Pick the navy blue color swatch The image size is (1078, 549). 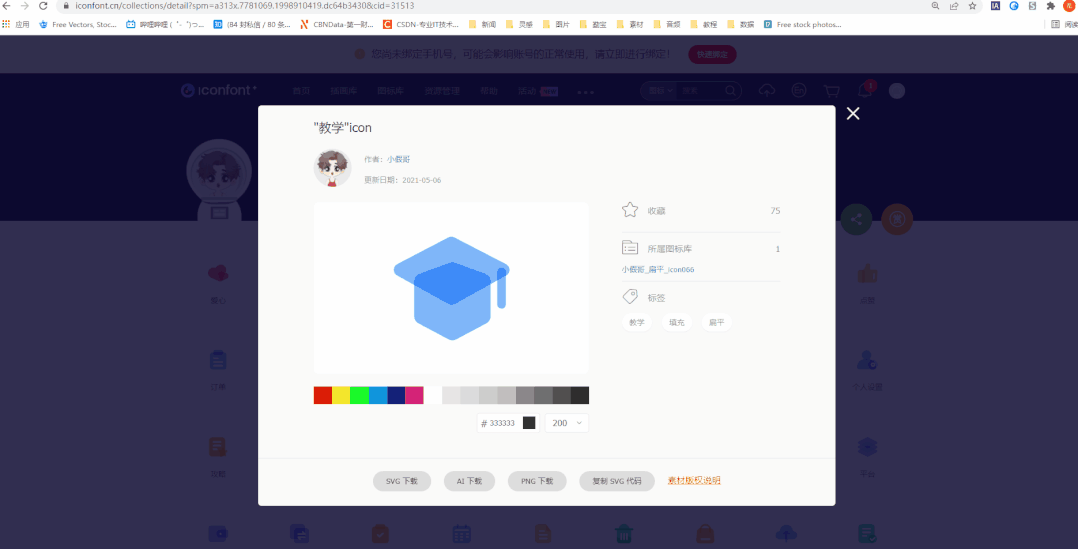[x=397, y=396]
